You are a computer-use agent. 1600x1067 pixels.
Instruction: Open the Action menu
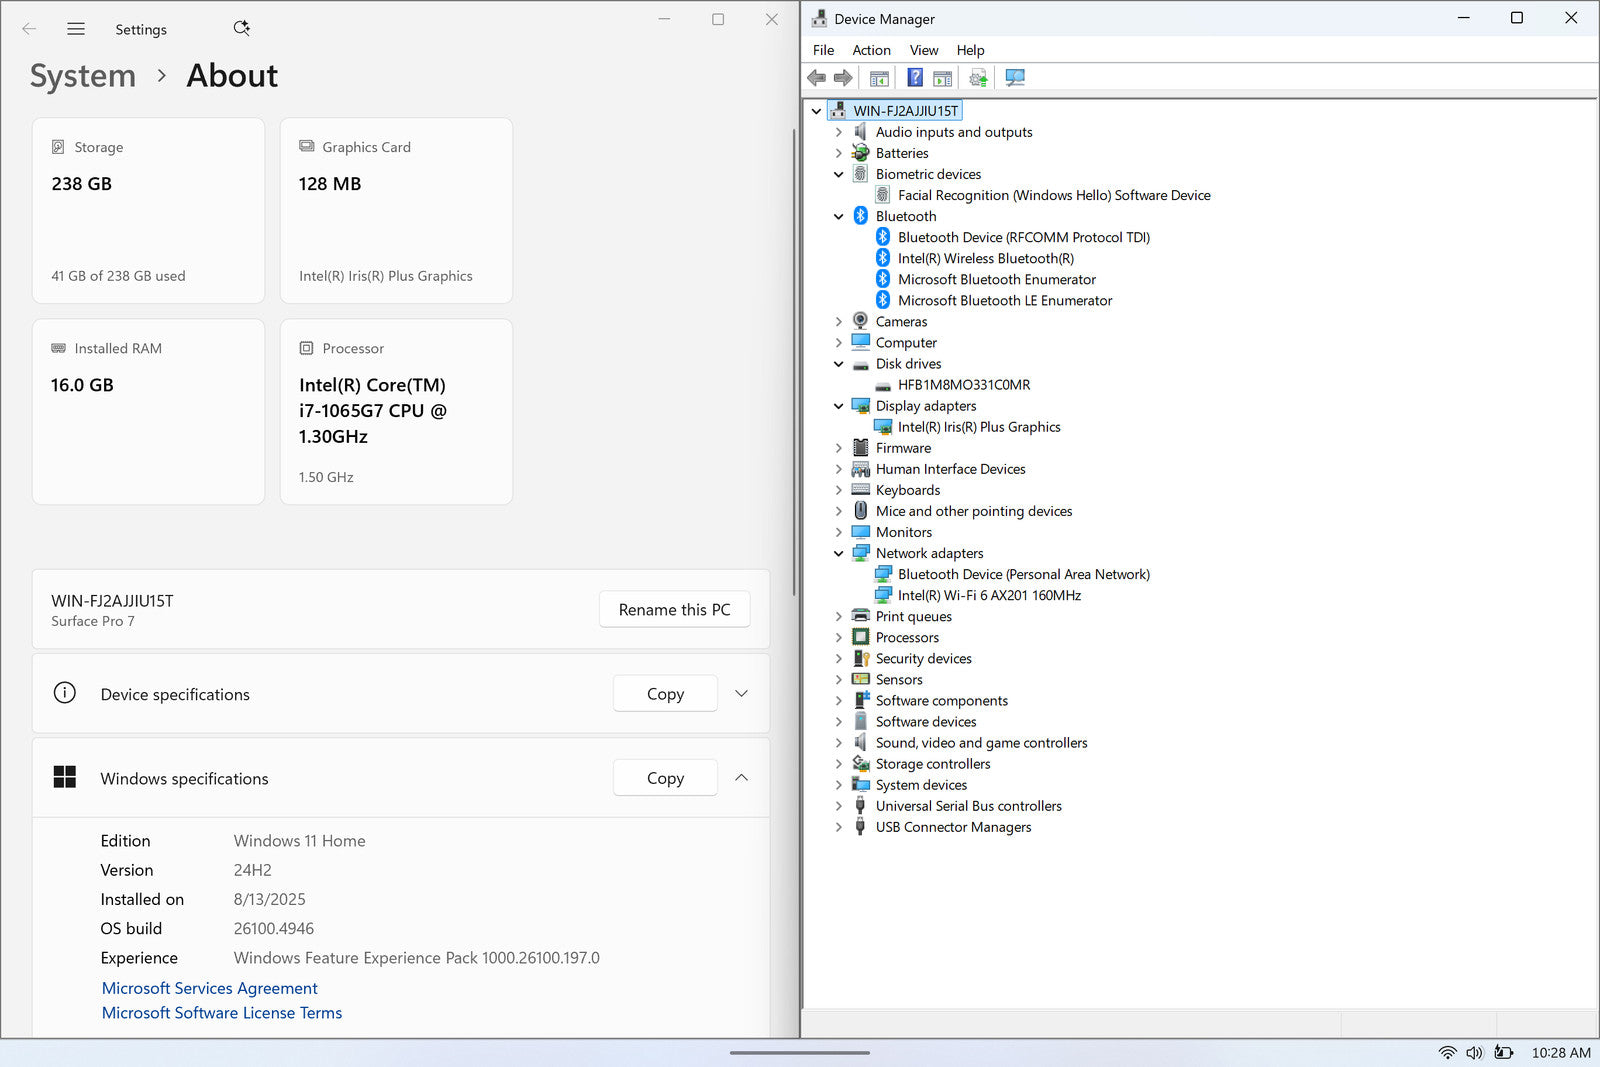click(871, 50)
